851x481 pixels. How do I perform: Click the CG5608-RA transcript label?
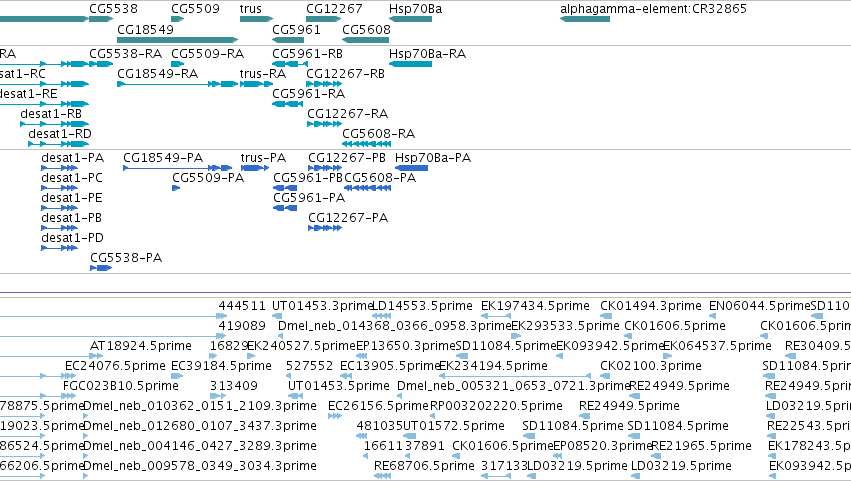[x=379, y=134]
